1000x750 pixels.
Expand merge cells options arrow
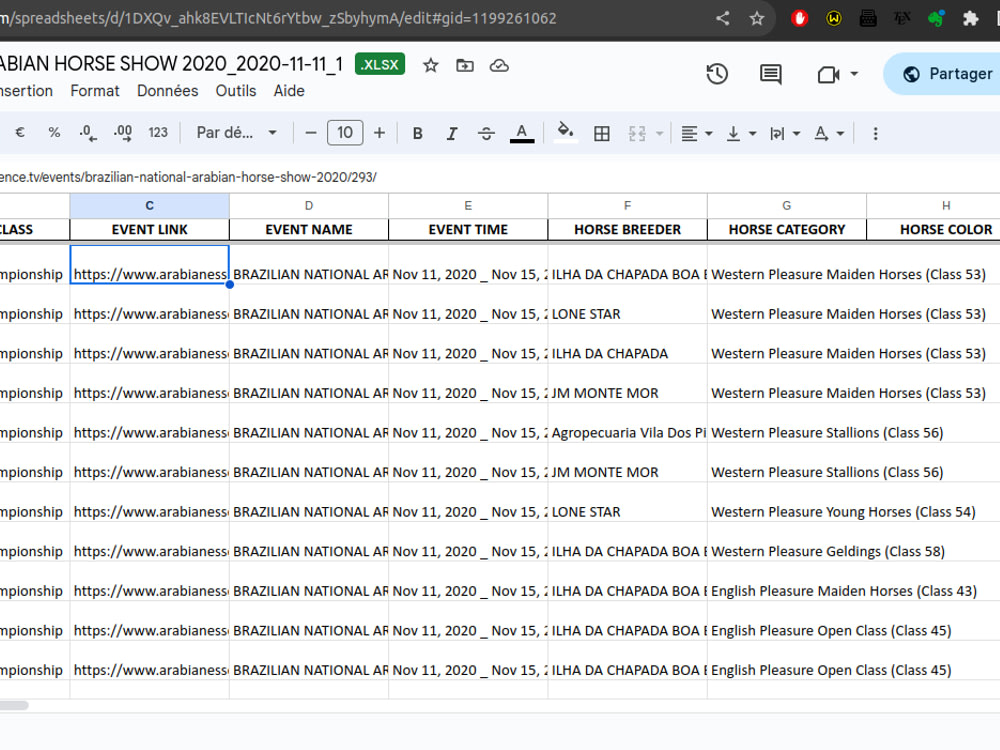point(659,133)
